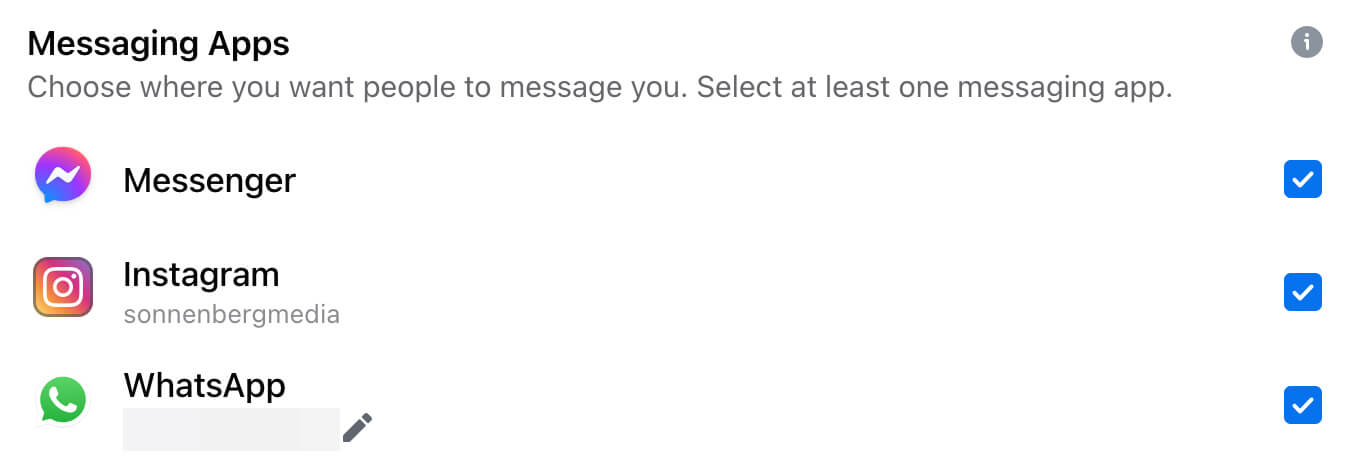
Task: Click the Messenger logo icon
Action: click(63, 176)
